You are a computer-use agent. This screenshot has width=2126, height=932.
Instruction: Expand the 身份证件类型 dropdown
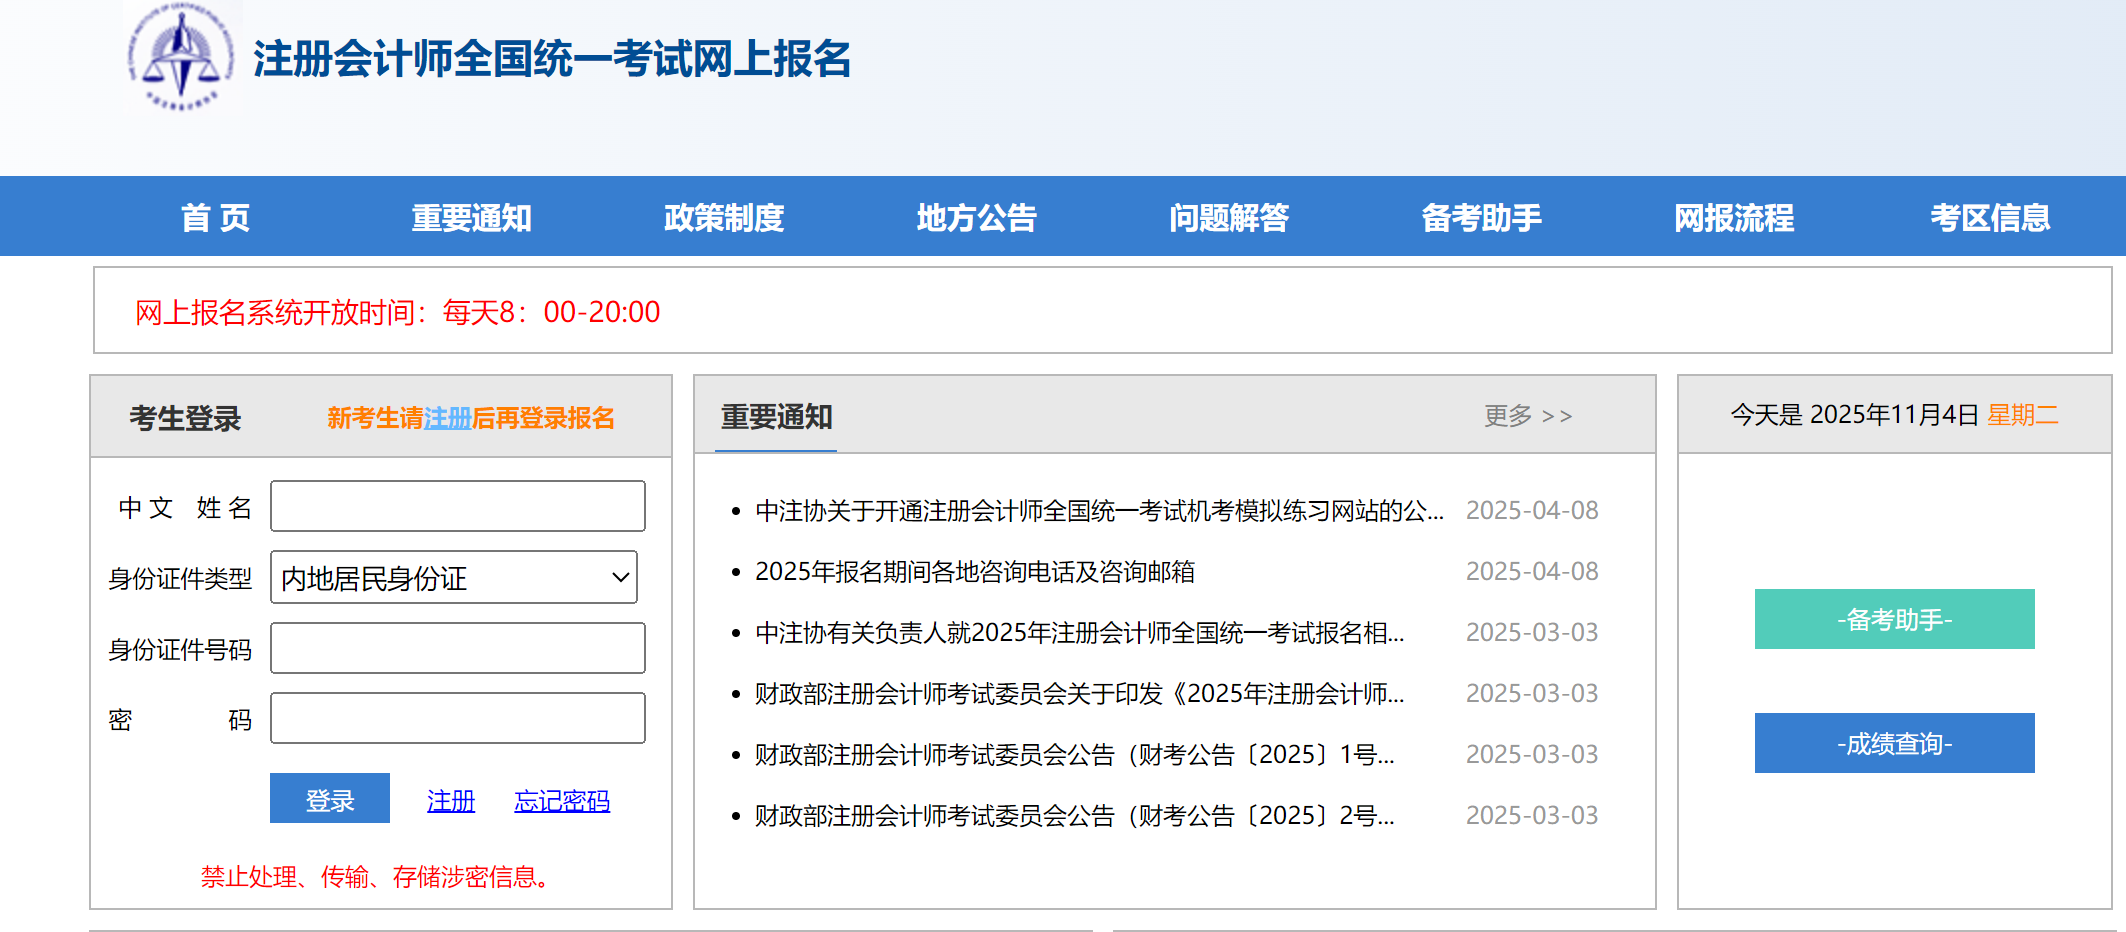[x=454, y=578]
